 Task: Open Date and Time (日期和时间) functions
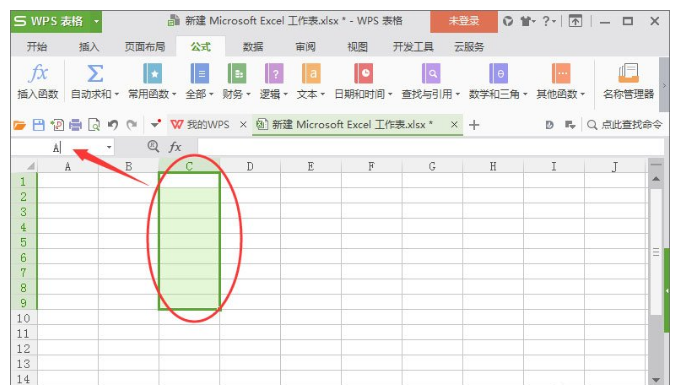click(x=364, y=81)
